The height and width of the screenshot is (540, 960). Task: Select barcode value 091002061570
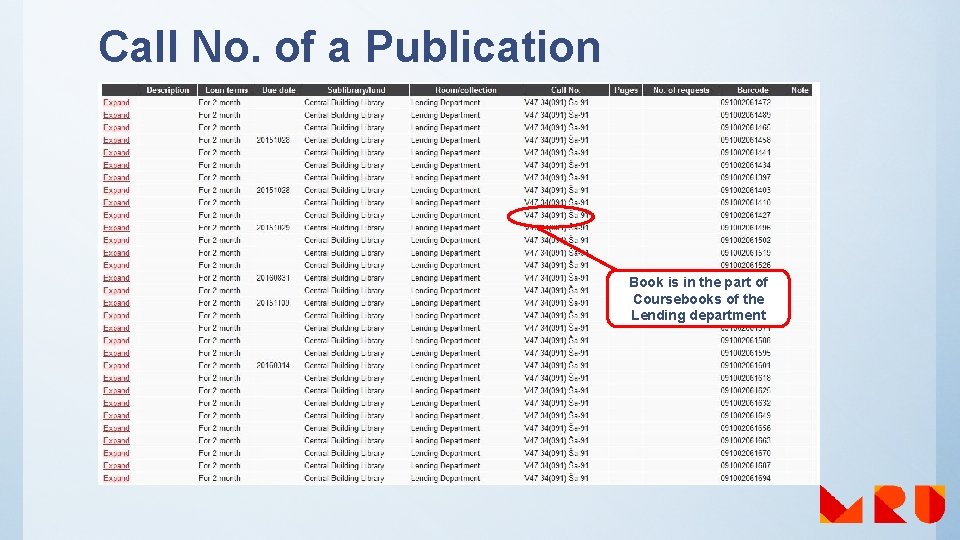pos(745,454)
